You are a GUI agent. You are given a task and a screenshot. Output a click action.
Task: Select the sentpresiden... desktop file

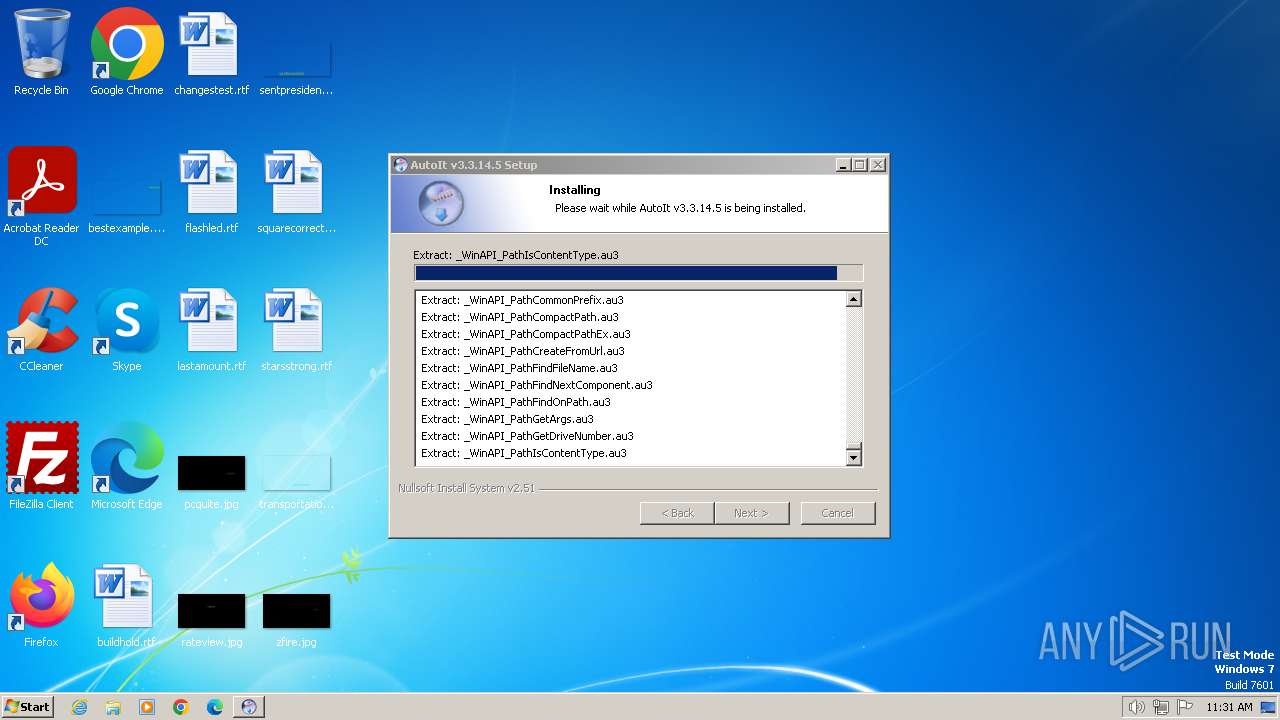tap(296, 68)
